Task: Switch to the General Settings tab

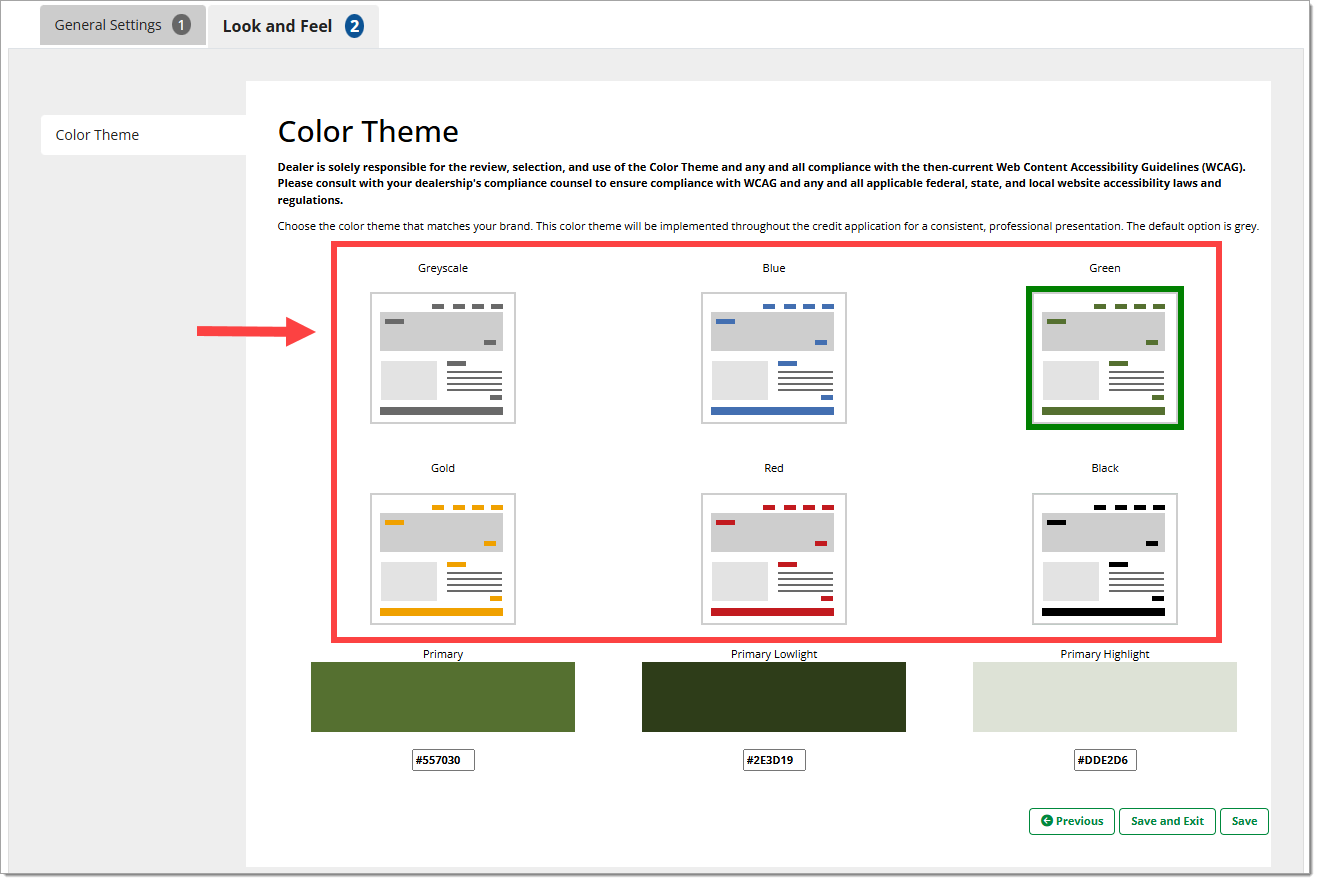Action: click(x=108, y=25)
